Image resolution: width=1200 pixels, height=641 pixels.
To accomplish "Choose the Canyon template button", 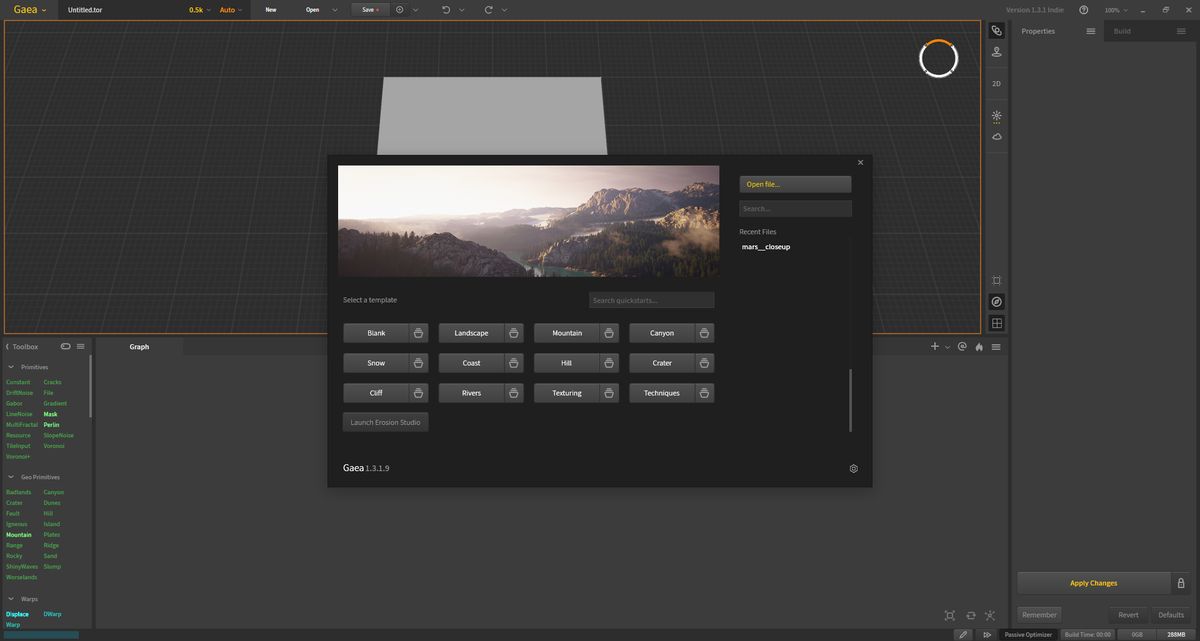I will point(661,333).
